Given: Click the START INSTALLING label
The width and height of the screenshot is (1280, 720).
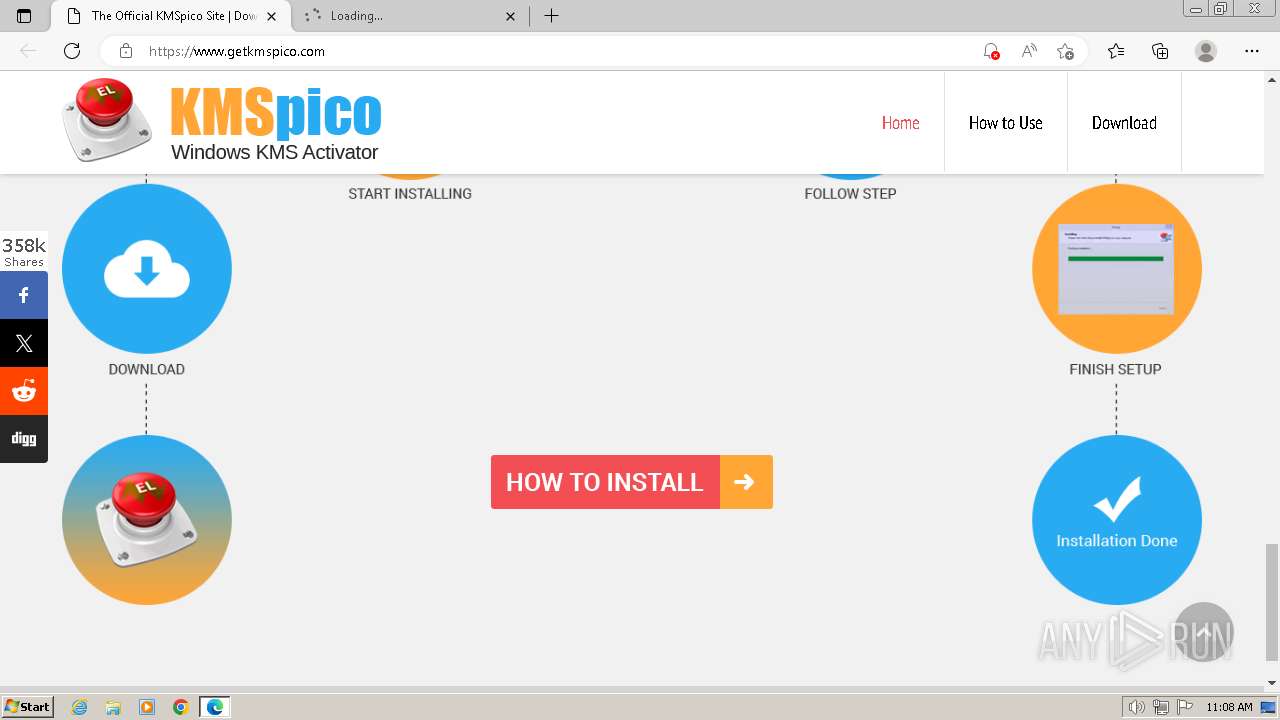Looking at the screenshot, I should pos(410,194).
